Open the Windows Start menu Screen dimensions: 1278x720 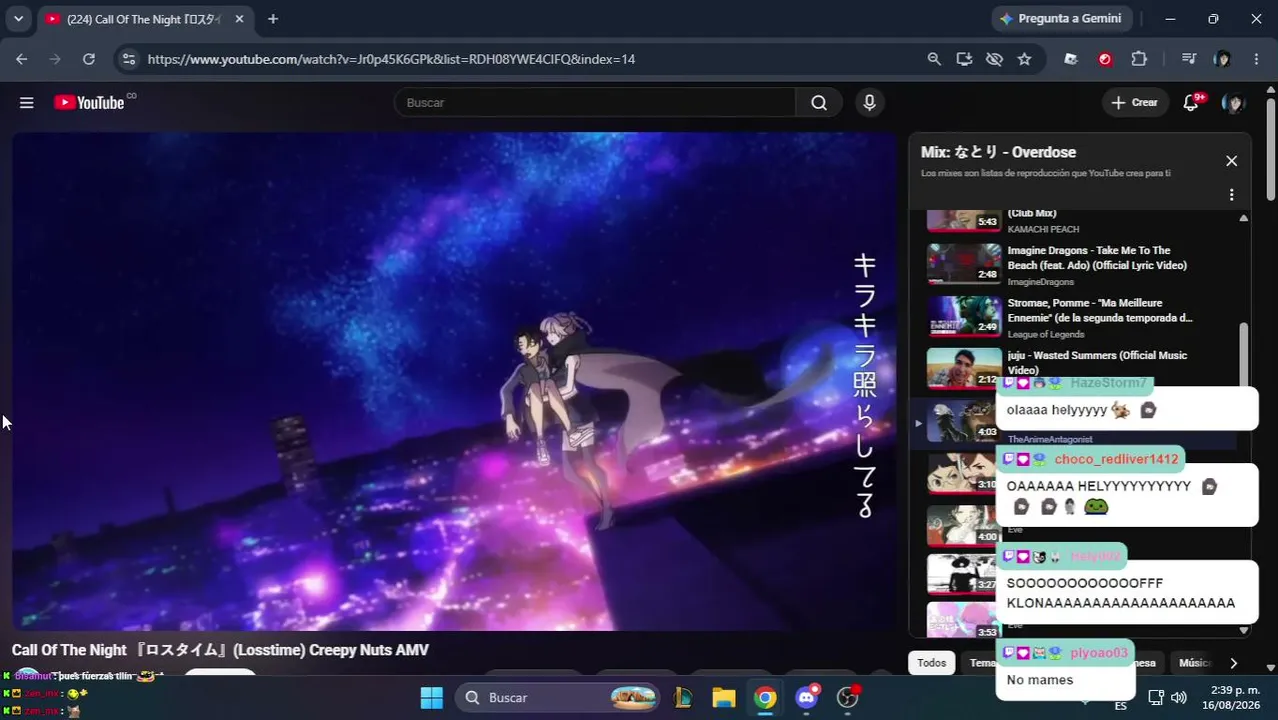pos(431,697)
